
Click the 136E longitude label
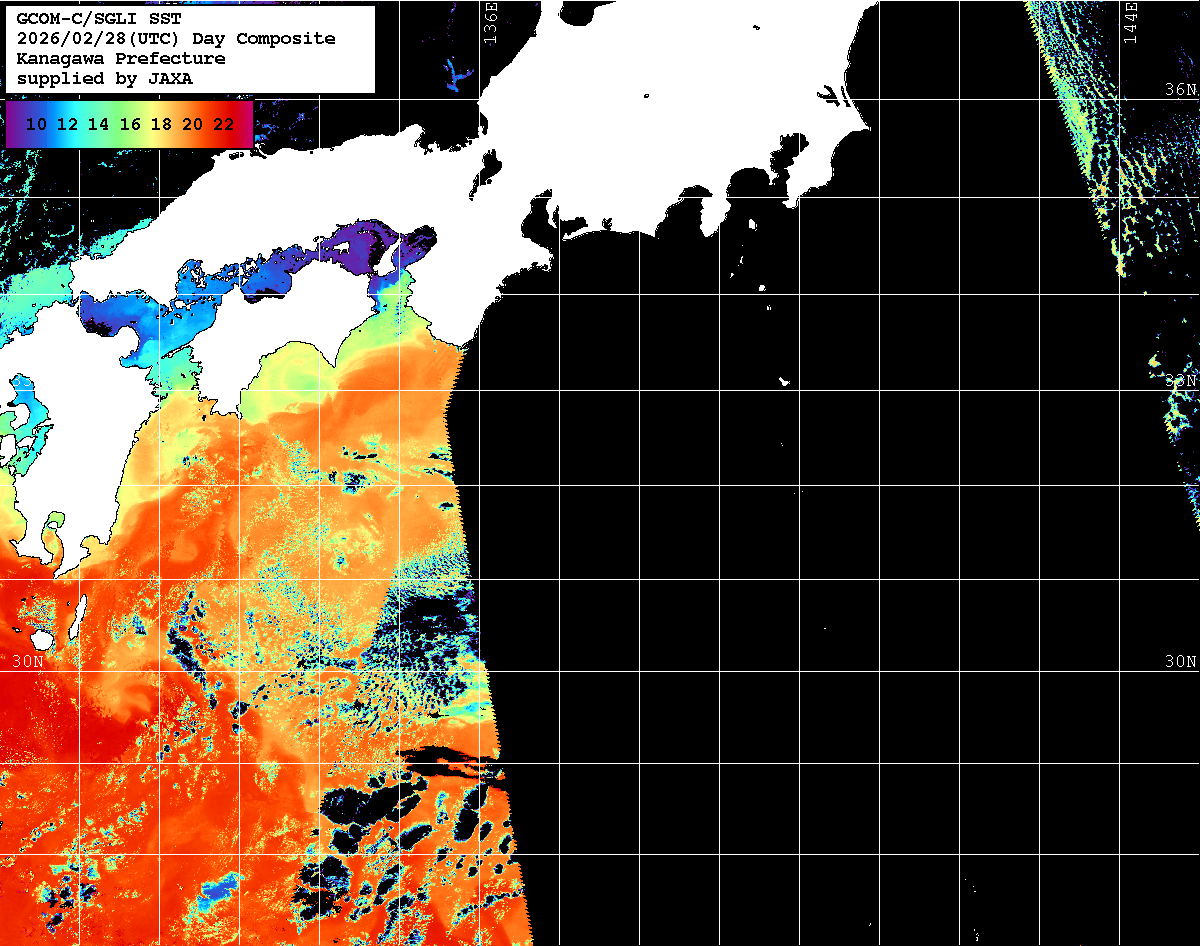(490, 20)
